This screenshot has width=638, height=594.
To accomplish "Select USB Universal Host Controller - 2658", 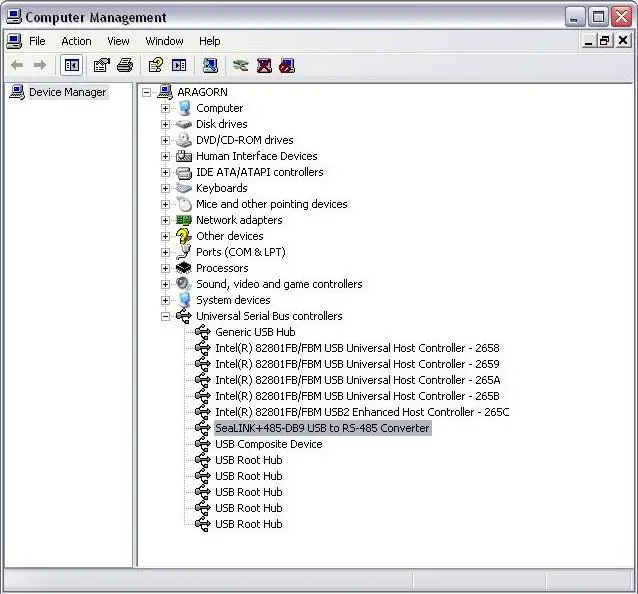I will tap(357, 348).
